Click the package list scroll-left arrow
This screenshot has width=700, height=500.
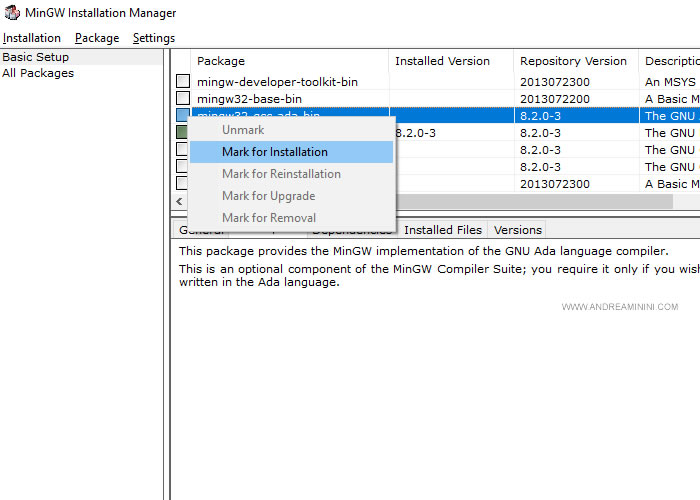point(179,202)
